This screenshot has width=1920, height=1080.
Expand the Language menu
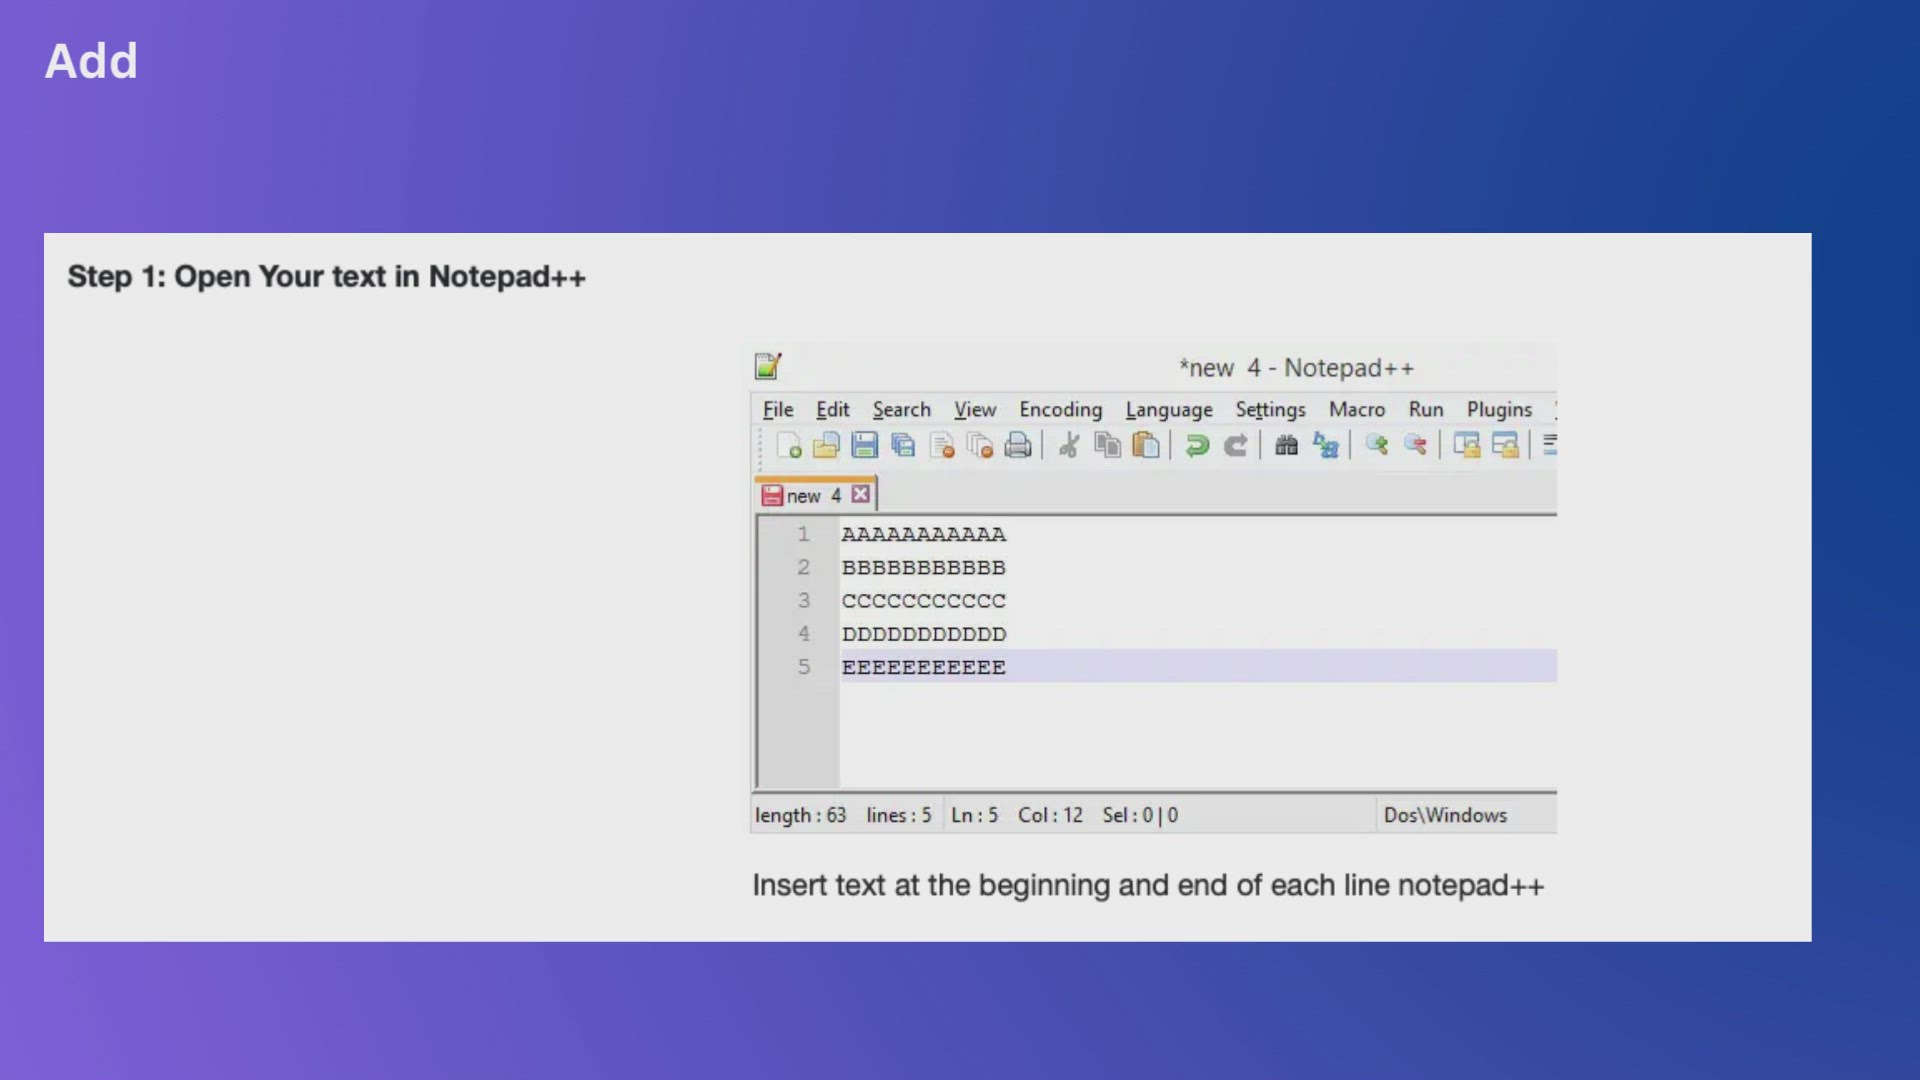click(1168, 410)
